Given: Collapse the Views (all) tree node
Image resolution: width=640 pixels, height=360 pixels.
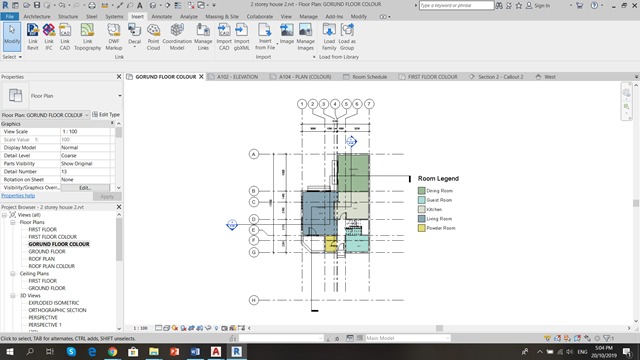Looking at the screenshot, I should click(x=4, y=215).
